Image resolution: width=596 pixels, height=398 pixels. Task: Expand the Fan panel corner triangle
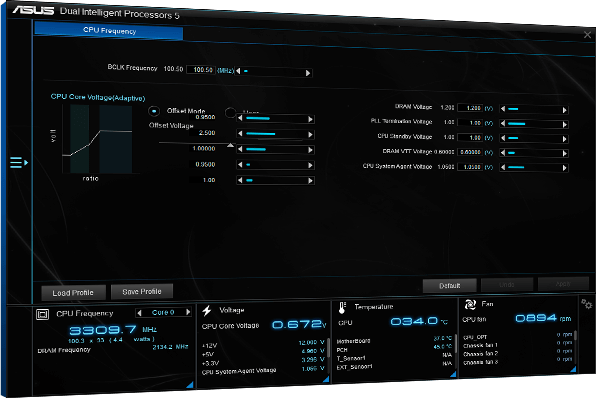(x=573, y=369)
